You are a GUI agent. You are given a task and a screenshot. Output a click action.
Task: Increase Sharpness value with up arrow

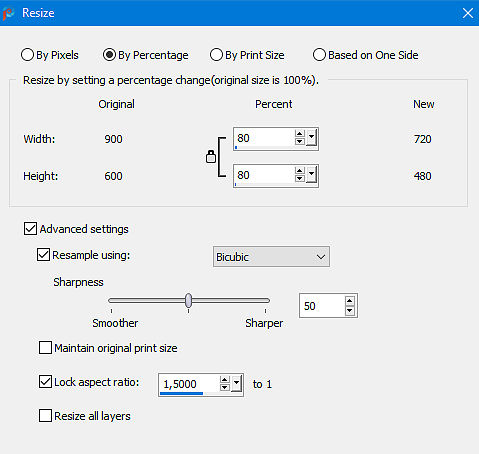point(349,301)
